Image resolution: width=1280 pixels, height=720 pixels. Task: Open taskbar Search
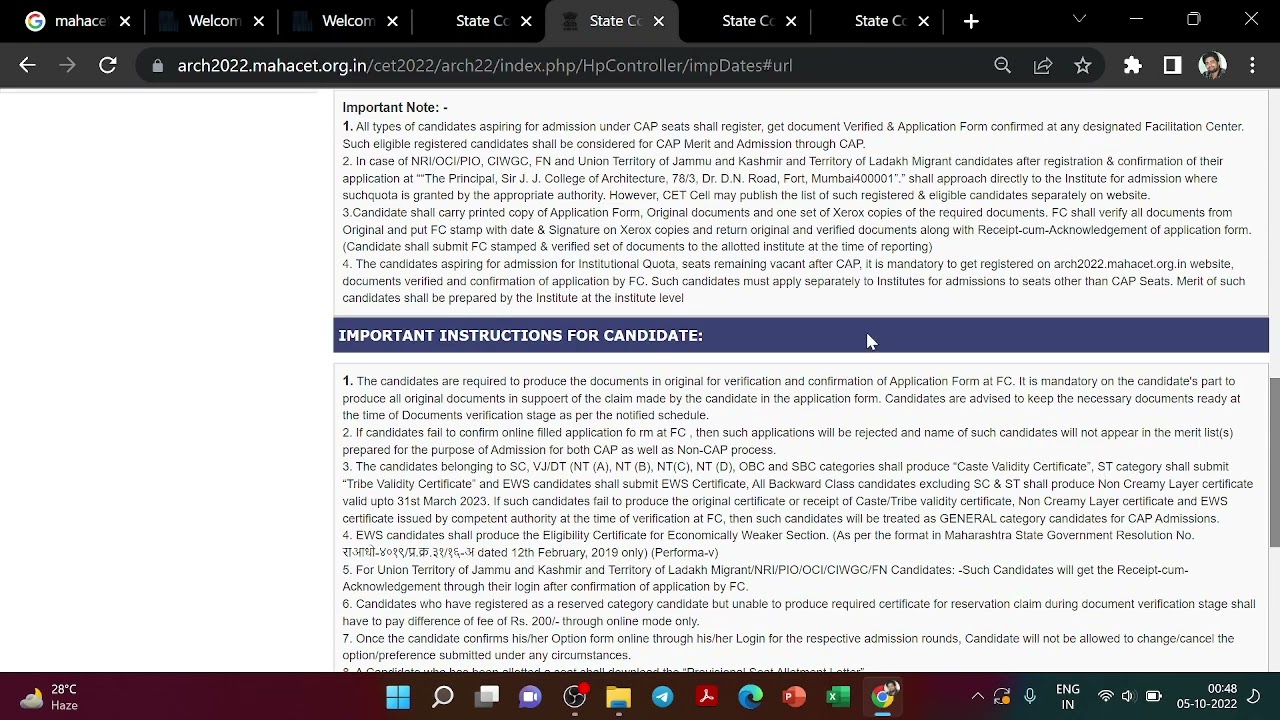[442, 697]
